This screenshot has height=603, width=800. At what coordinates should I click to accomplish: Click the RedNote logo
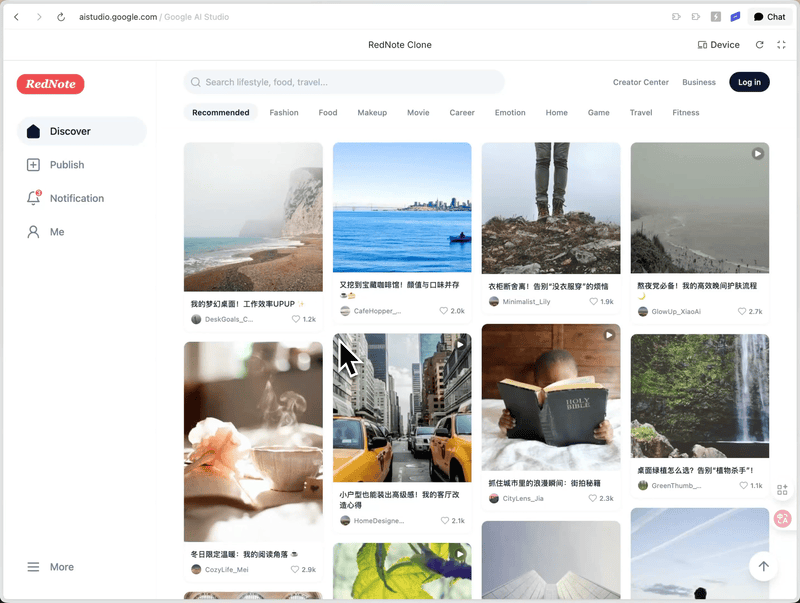click(x=50, y=84)
